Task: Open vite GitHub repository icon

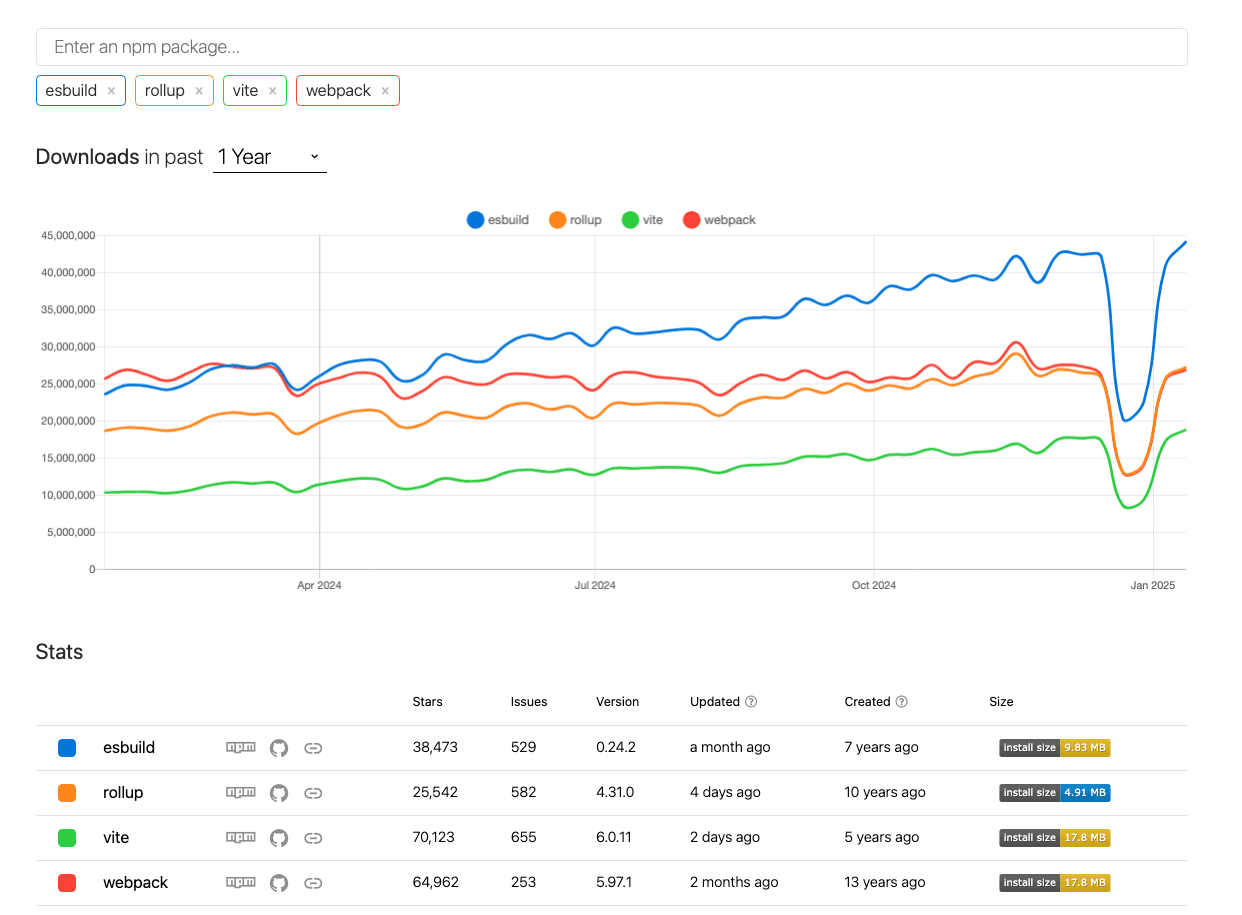Action: 279,837
